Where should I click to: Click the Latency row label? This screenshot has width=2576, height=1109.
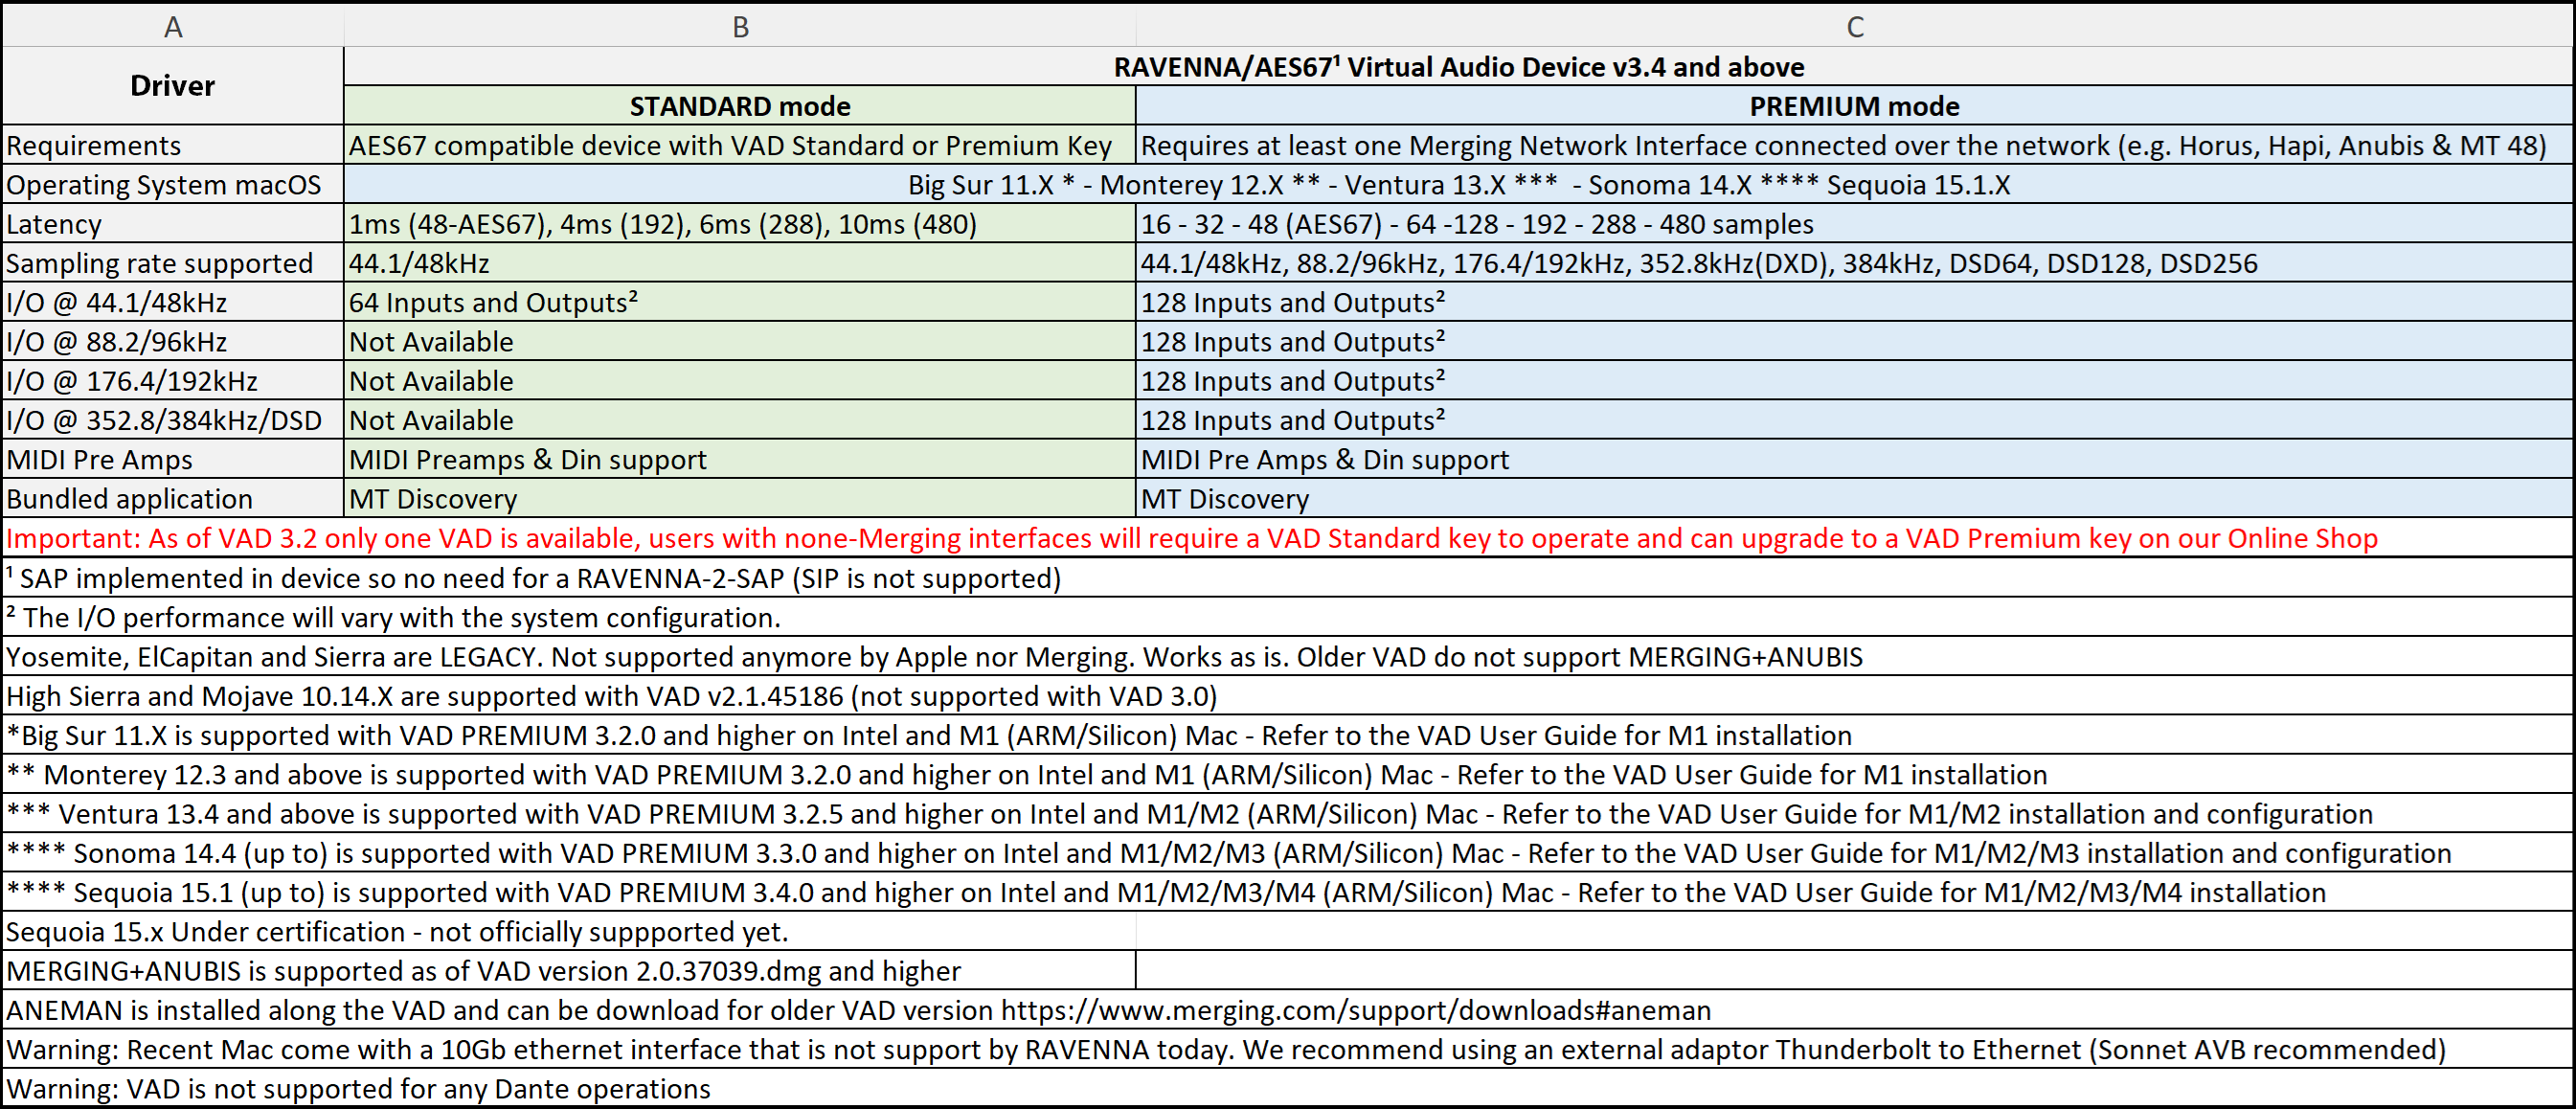(173, 224)
